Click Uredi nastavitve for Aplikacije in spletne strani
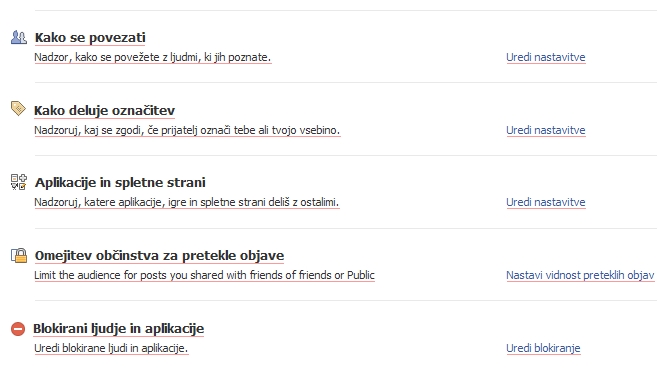The height and width of the screenshot is (375, 661). click(545, 202)
